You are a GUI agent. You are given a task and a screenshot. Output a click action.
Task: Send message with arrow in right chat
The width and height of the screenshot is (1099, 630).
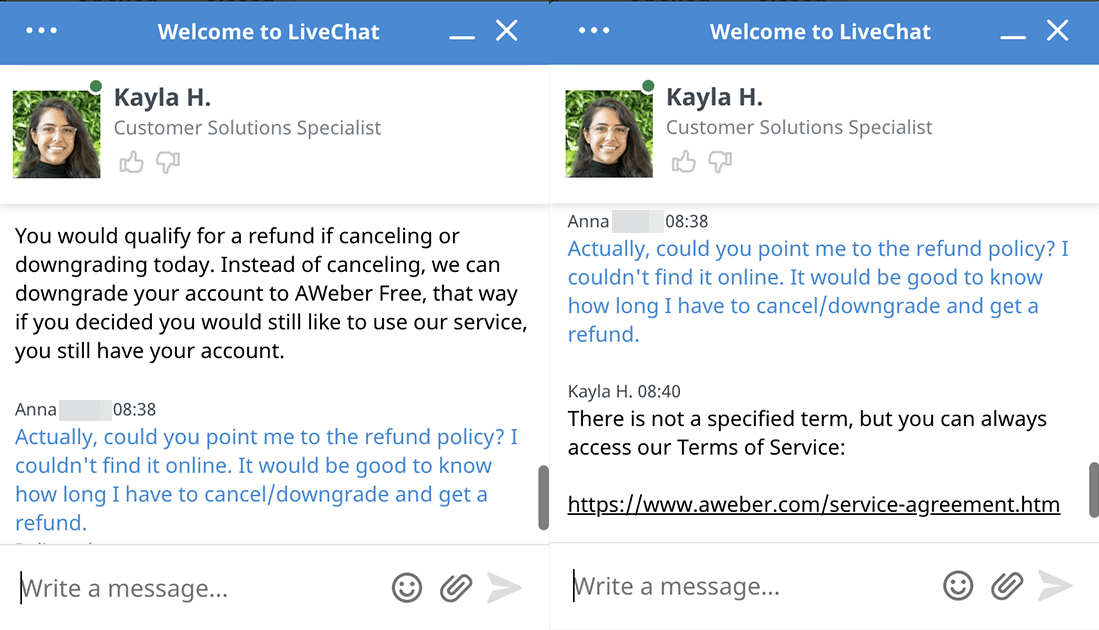1056,585
